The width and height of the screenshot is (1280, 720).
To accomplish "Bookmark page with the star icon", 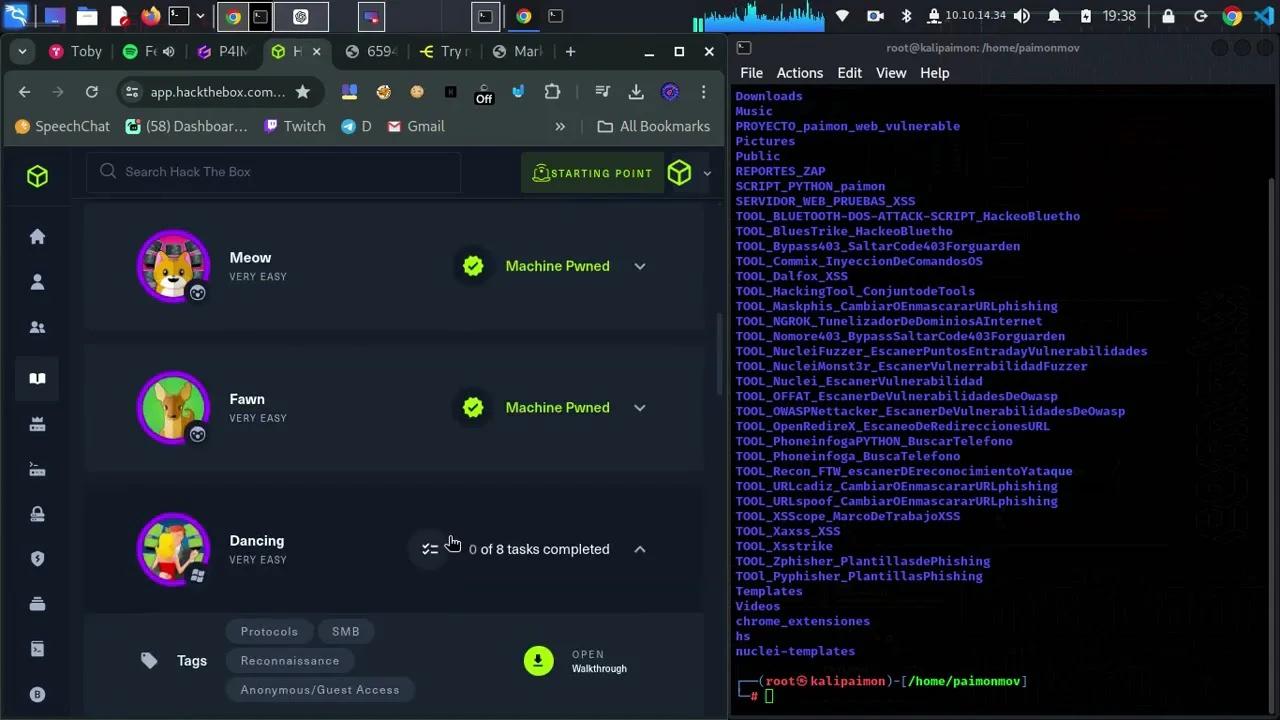I will 302,92.
